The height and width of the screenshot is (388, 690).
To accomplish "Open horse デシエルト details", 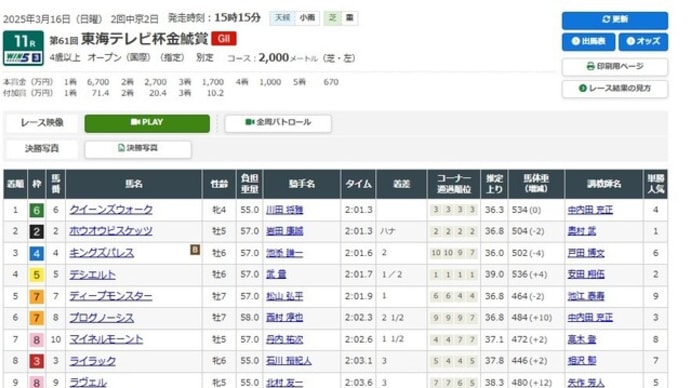I will click(x=92, y=275).
